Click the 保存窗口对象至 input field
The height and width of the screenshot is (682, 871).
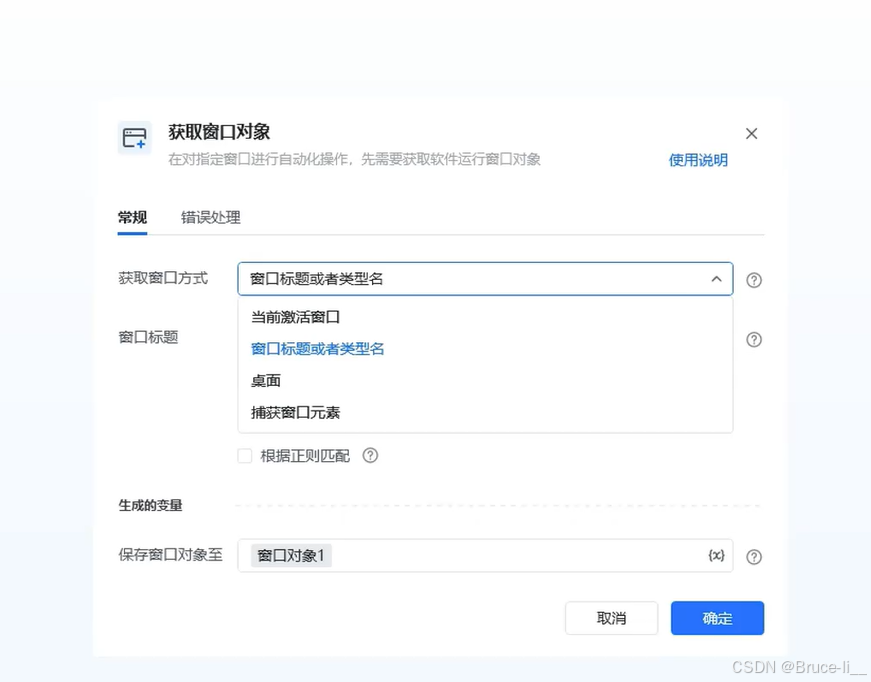coord(485,555)
